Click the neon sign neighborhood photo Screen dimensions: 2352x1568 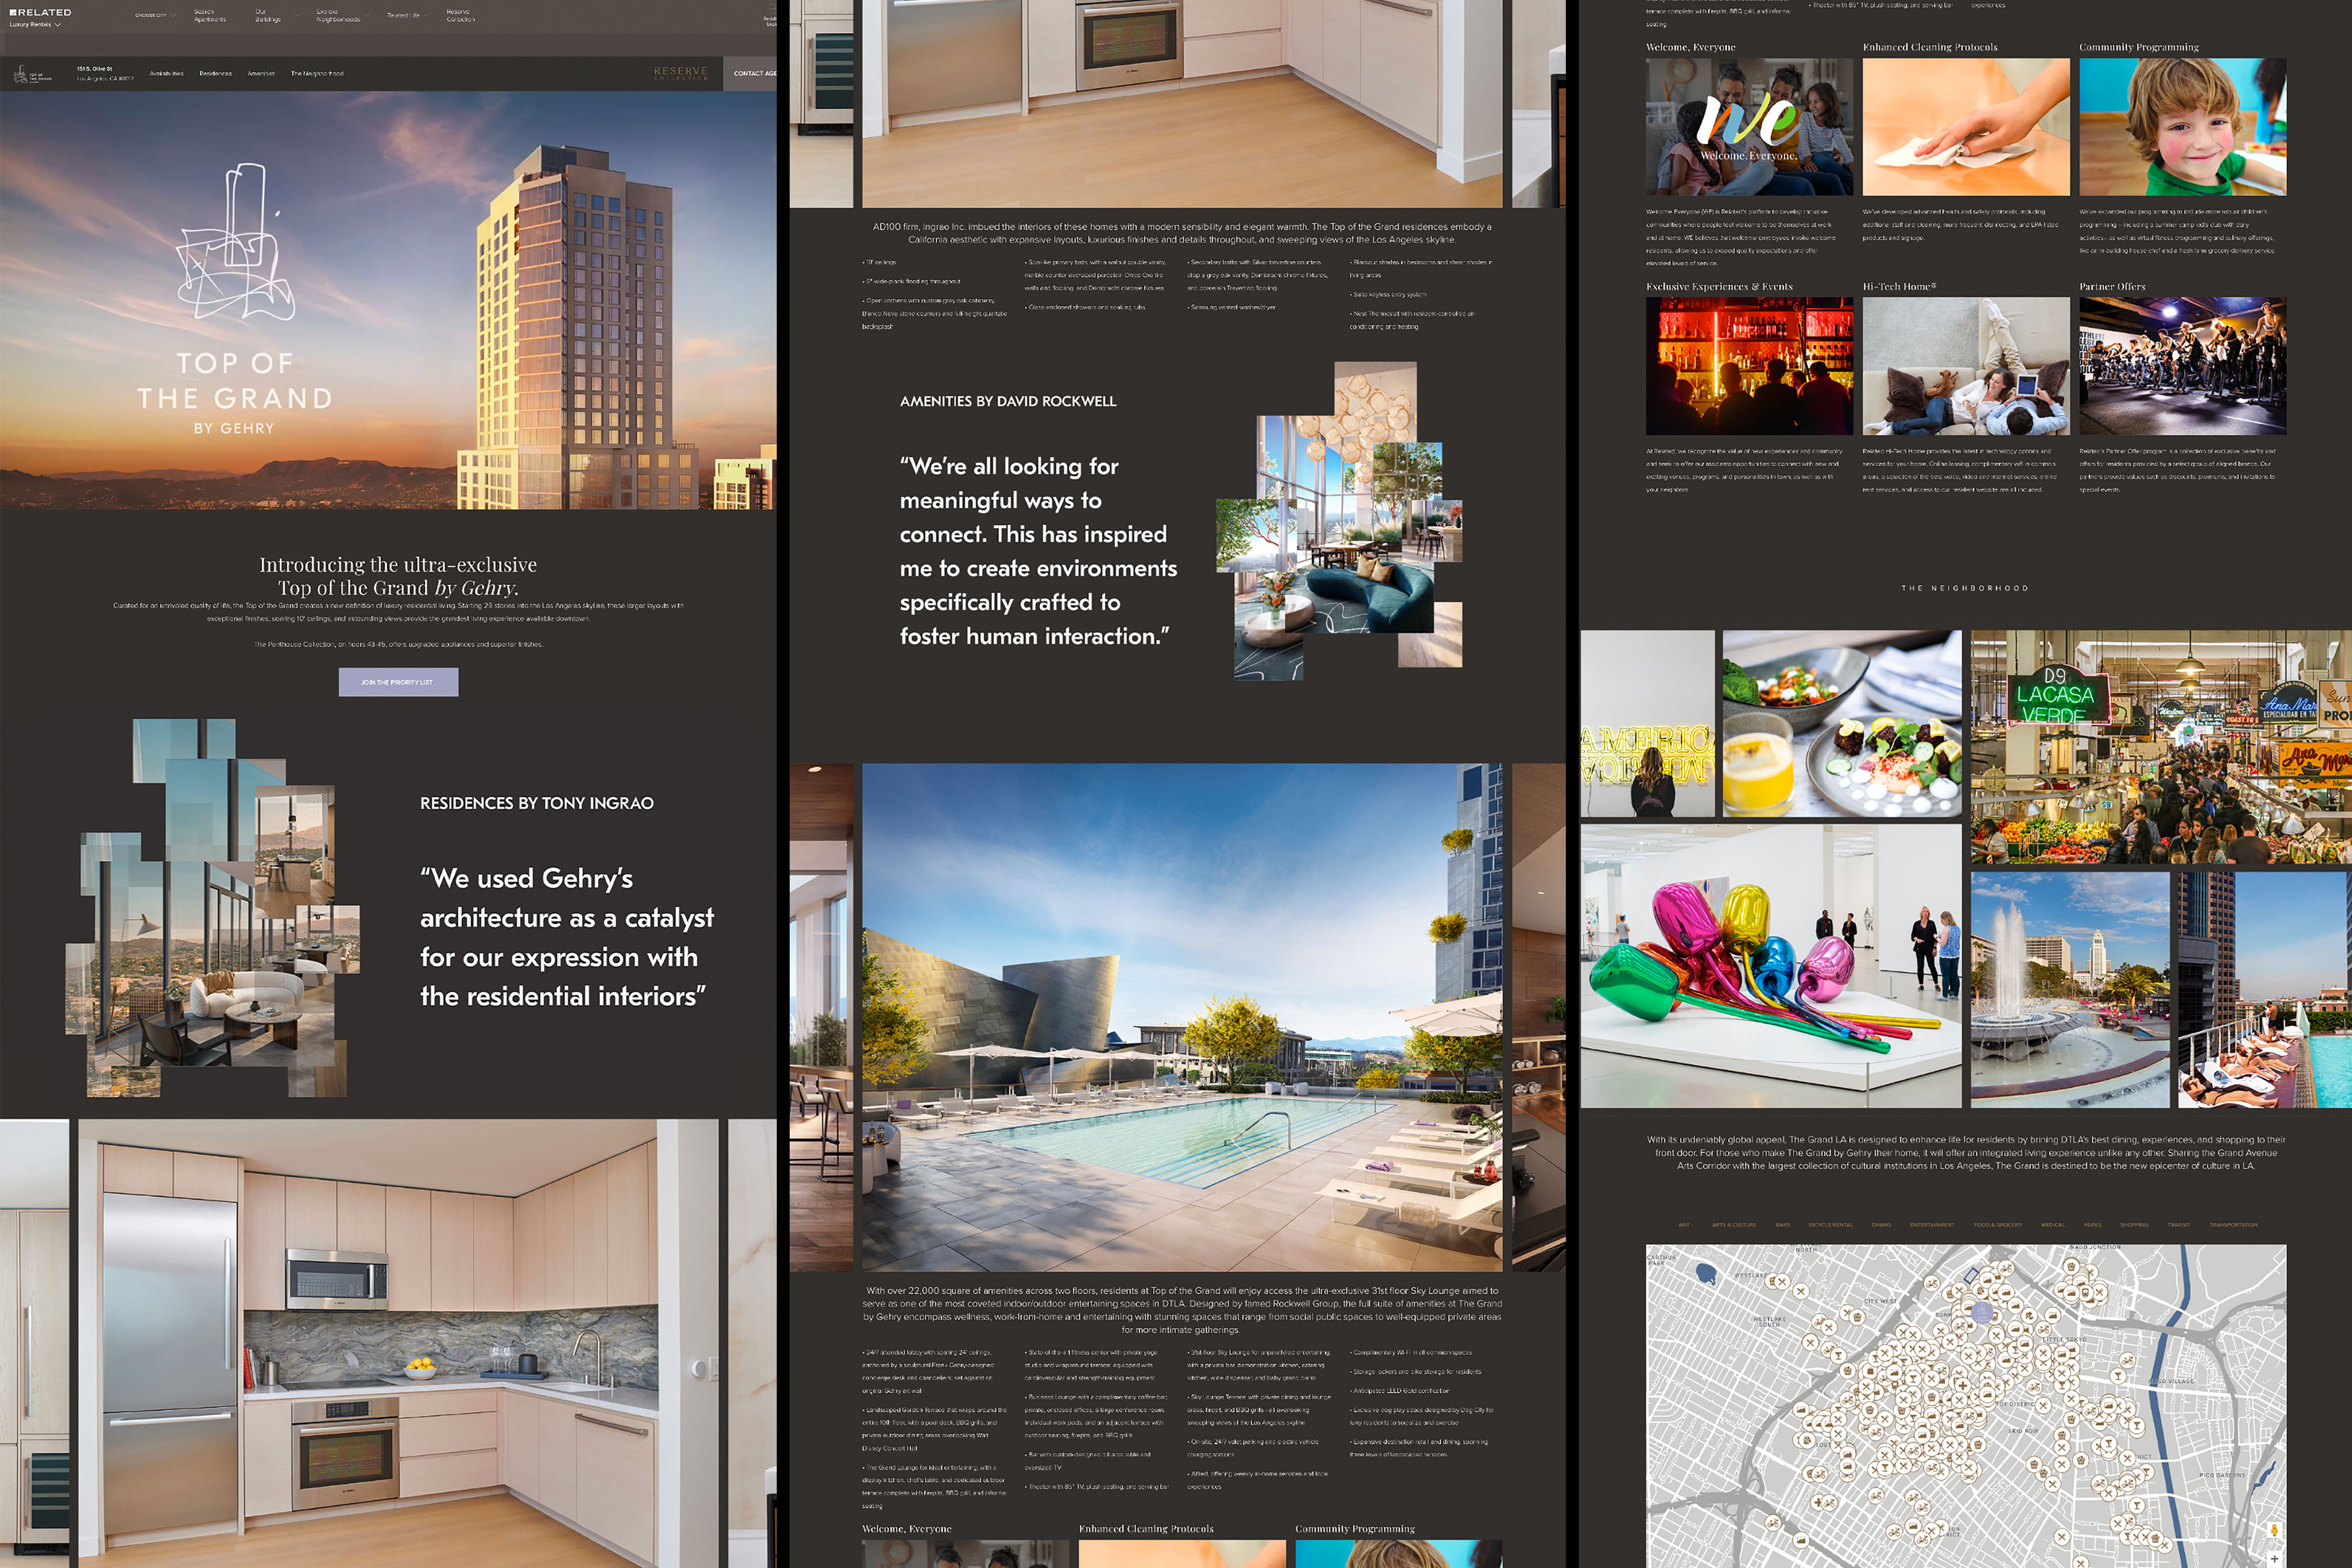pos(1648,724)
